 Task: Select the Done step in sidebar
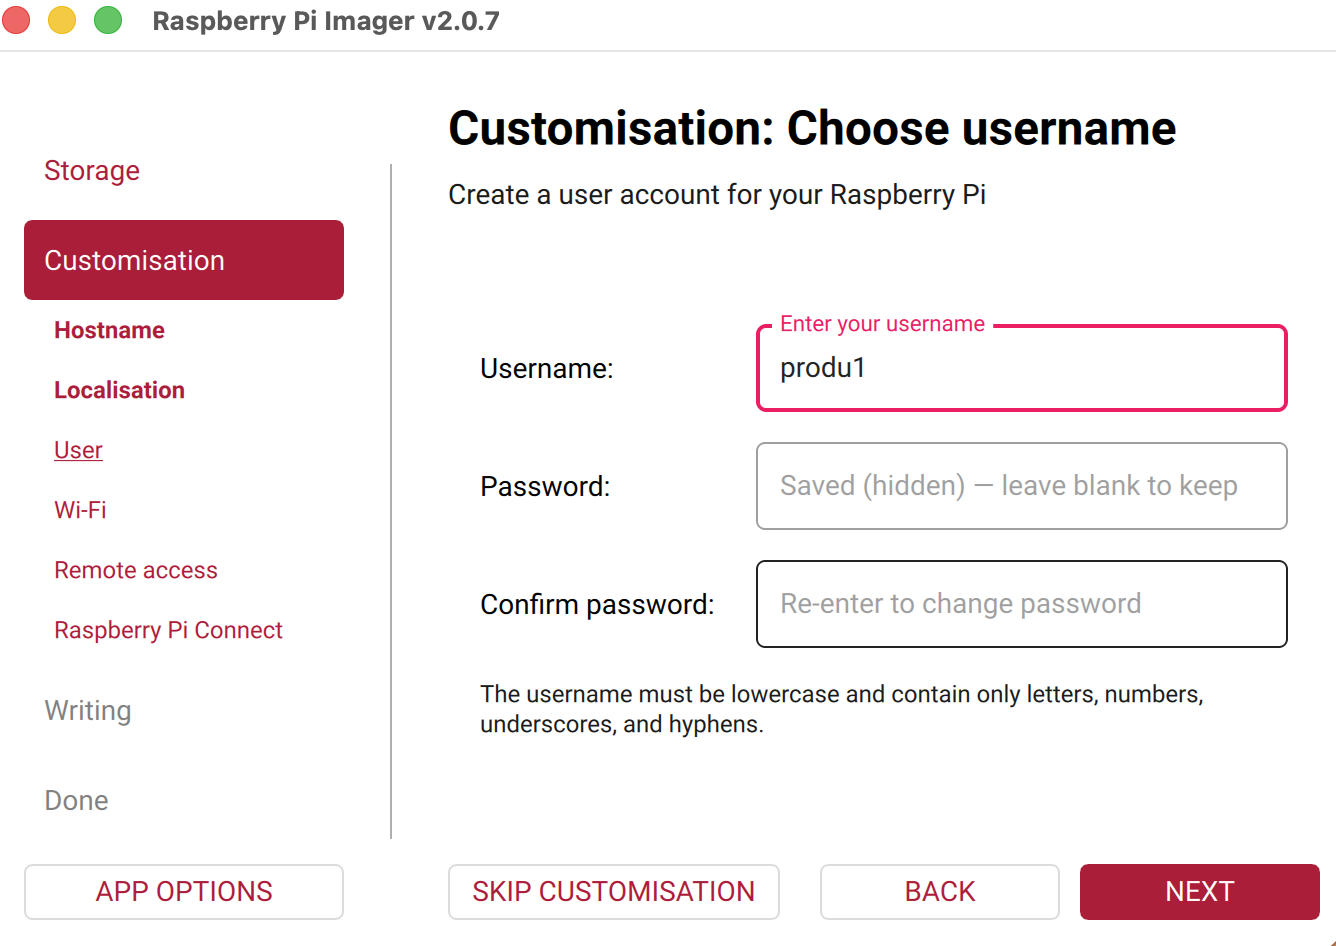coord(76,801)
